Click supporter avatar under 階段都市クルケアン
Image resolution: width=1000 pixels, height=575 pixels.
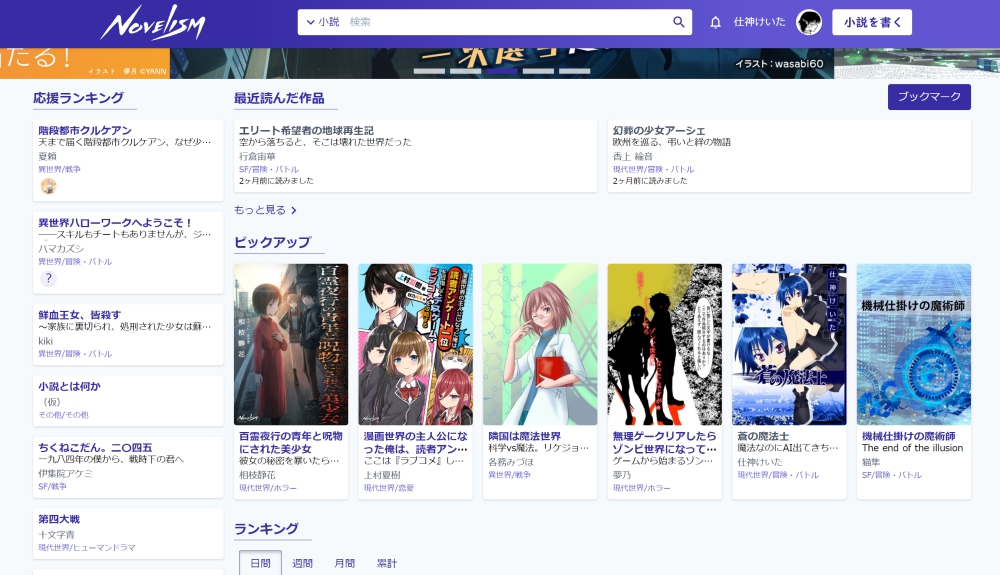(x=48, y=186)
